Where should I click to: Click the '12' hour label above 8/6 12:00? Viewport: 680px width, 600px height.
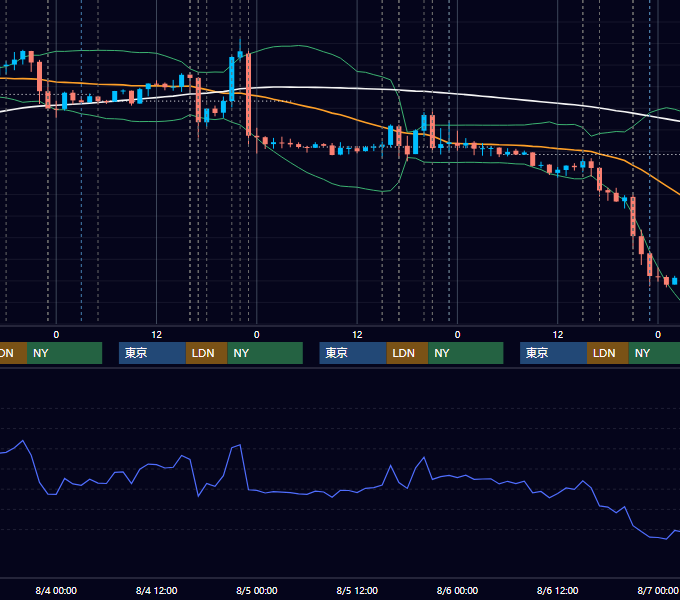click(558, 335)
